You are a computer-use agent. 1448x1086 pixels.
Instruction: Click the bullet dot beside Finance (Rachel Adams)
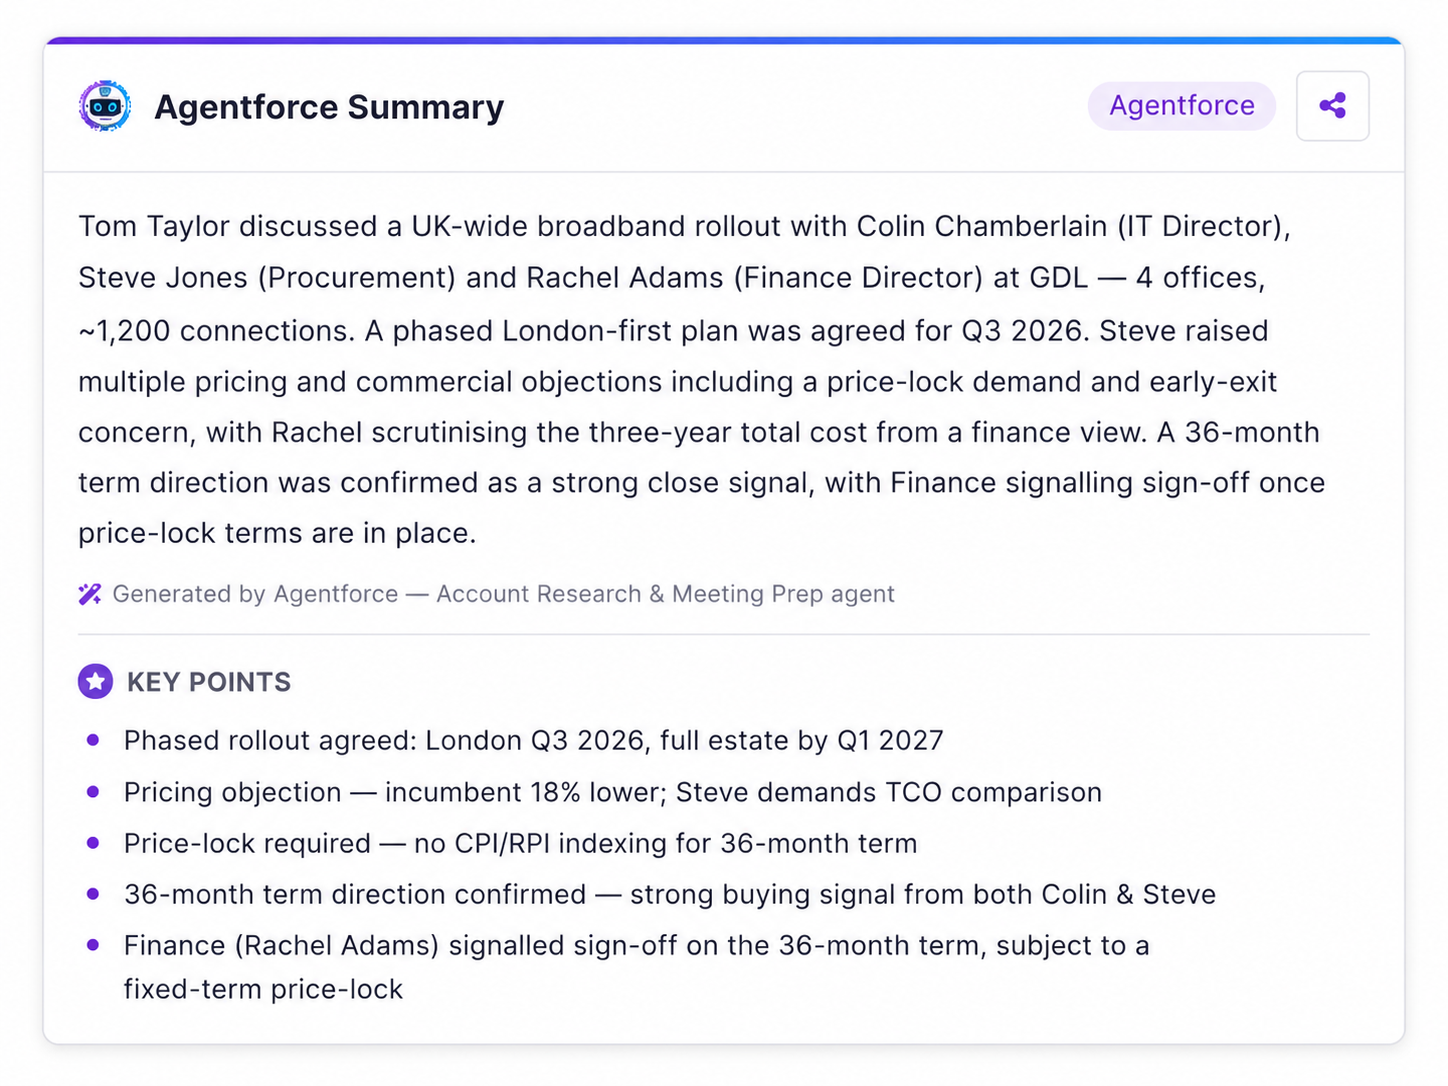pos(93,944)
